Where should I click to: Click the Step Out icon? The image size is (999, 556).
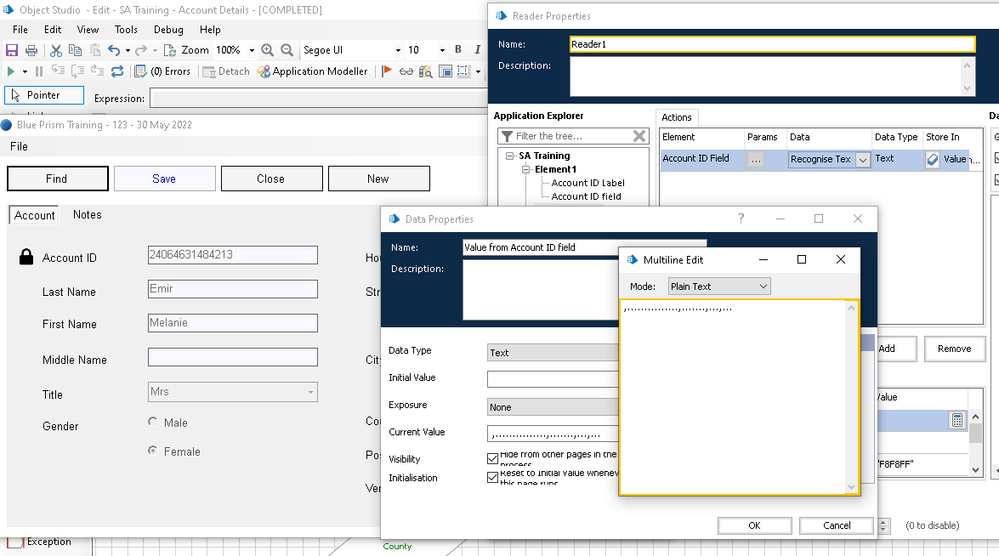click(97, 71)
